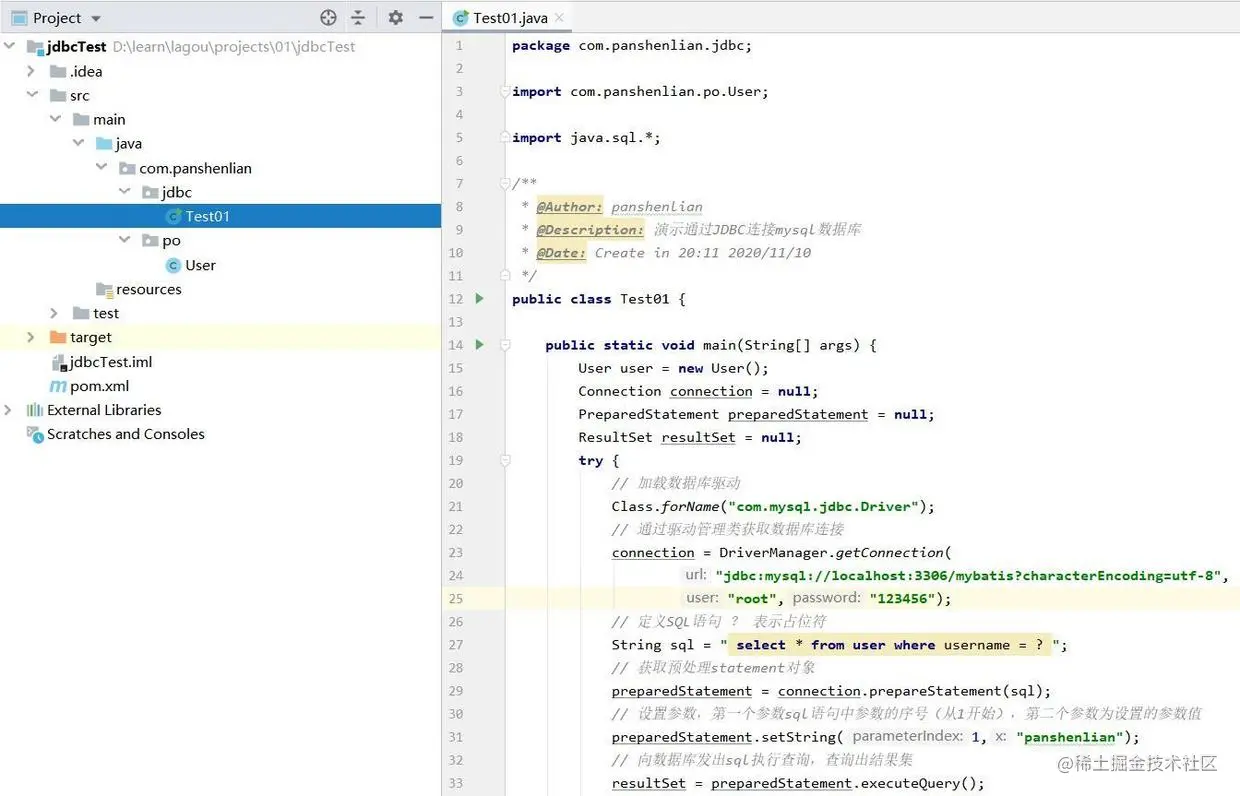Image resolution: width=1240 pixels, height=796 pixels.
Task: Select Scratches and Consoles label
Action: [126, 434]
